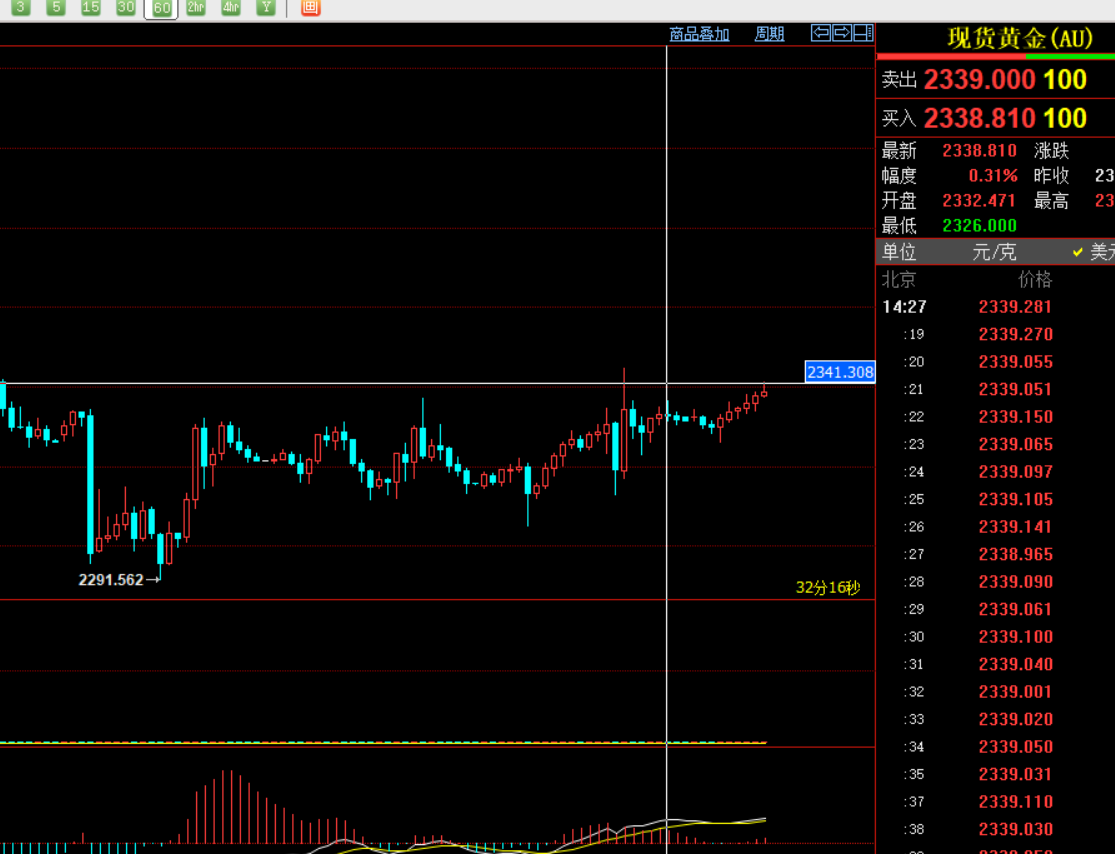Open the 商品叠加 overlay link
The image size is (1115, 854).
coord(699,34)
